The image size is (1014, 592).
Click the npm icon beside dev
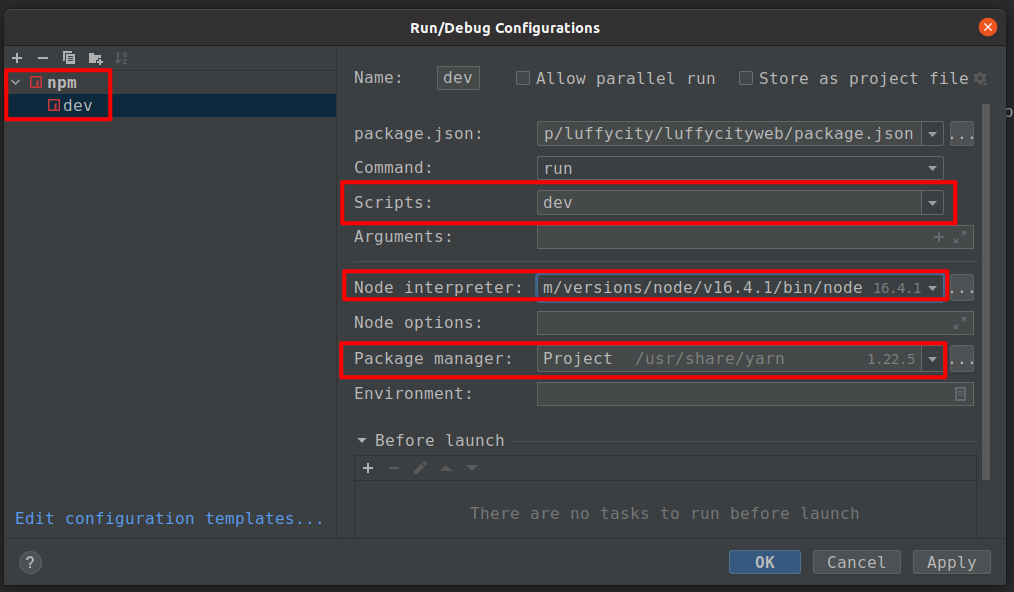(54, 105)
